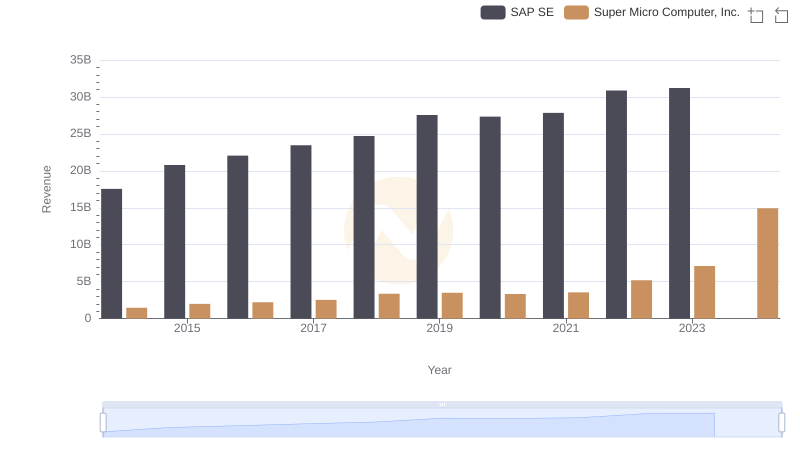Click the y-axis label 35B
The height and width of the screenshot is (461, 800).
tap(81, 60)
